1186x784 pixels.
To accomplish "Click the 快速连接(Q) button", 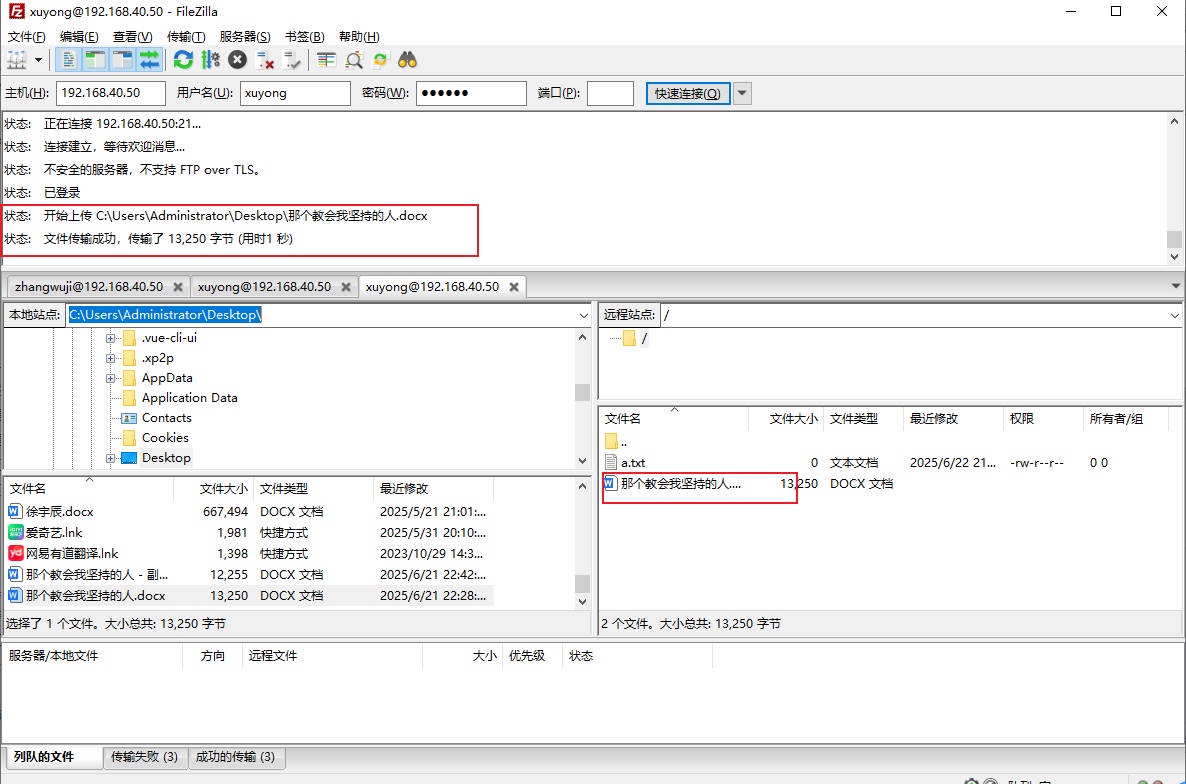I will [687, 93].
